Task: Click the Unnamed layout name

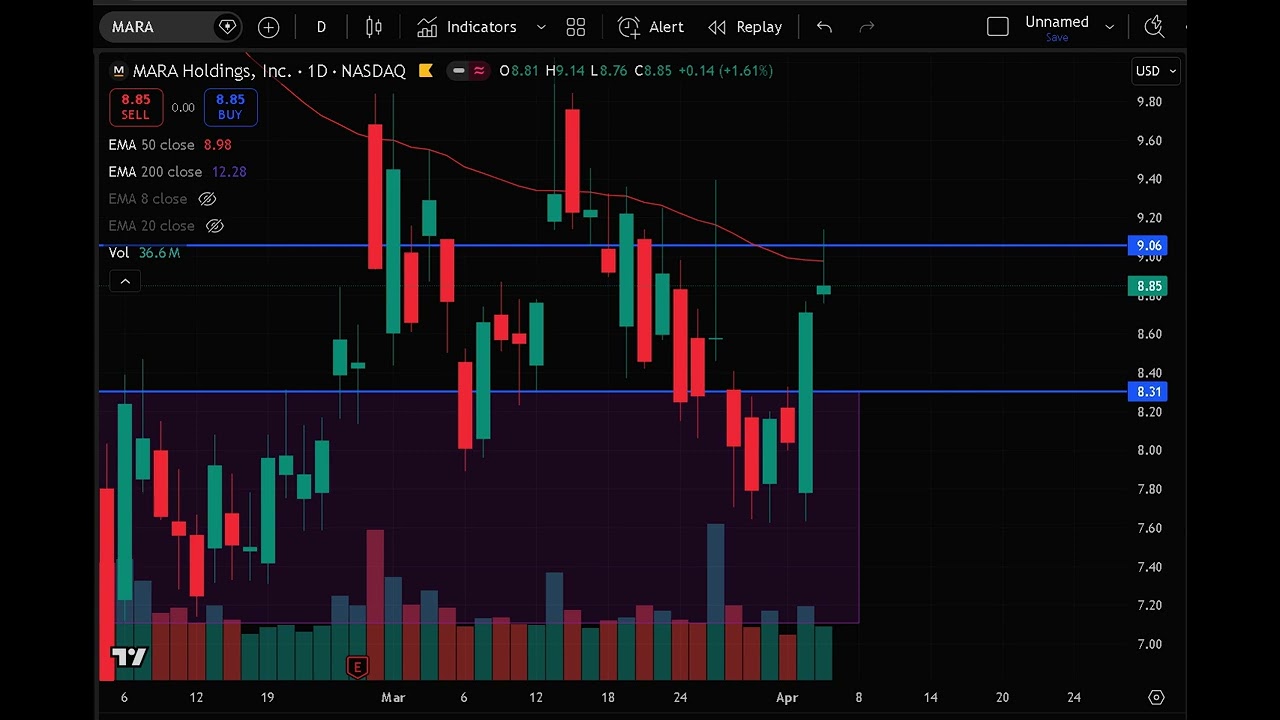Action: click(1057, 22)
